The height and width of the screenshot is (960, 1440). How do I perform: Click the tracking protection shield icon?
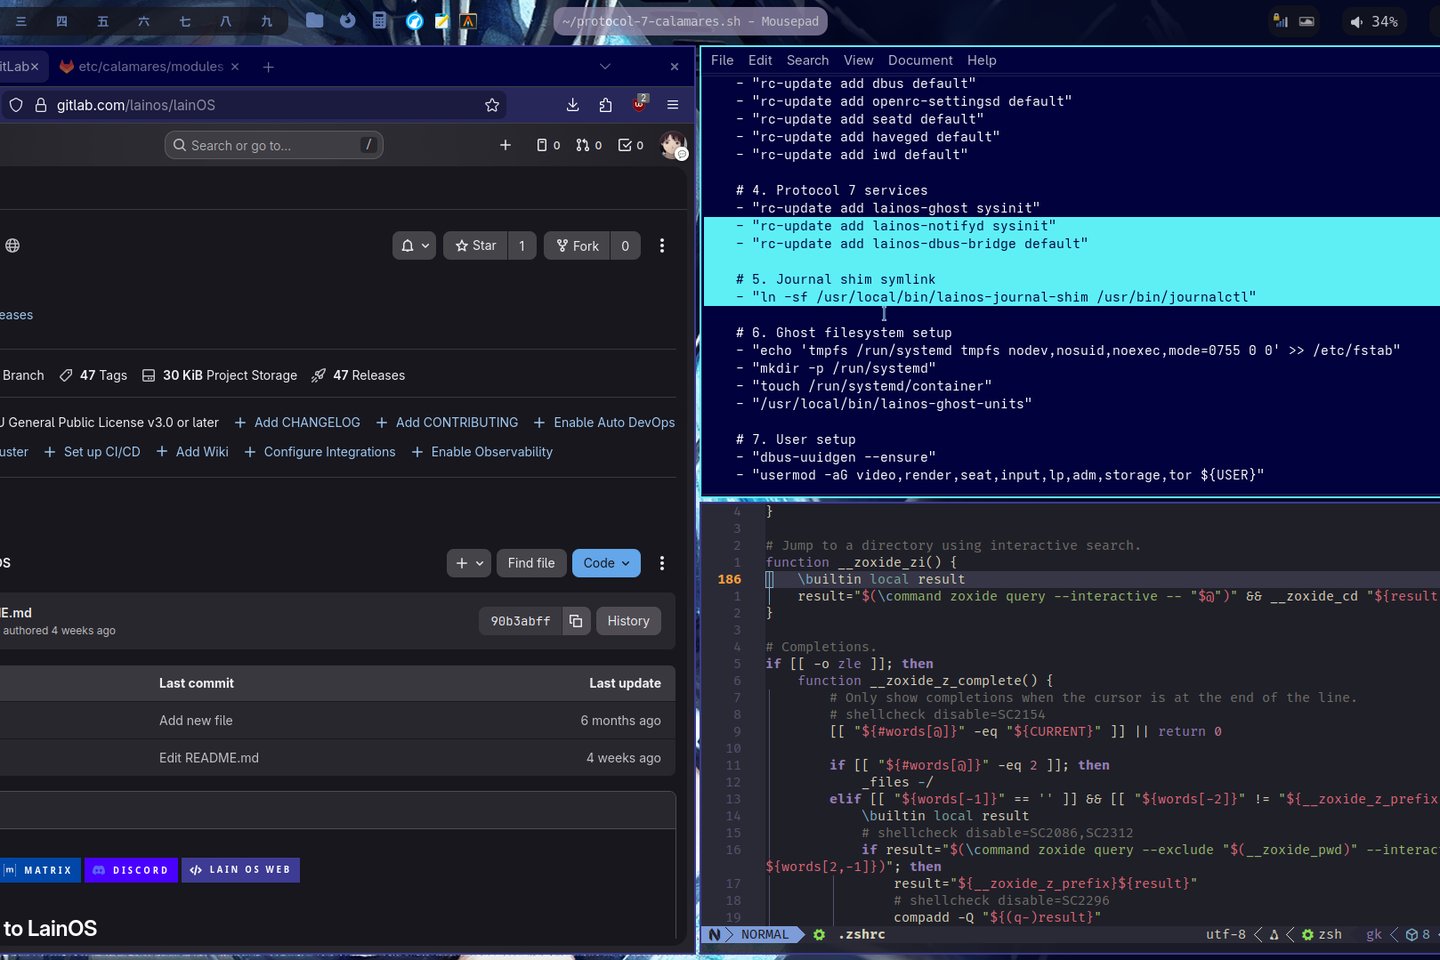[16, 105]
